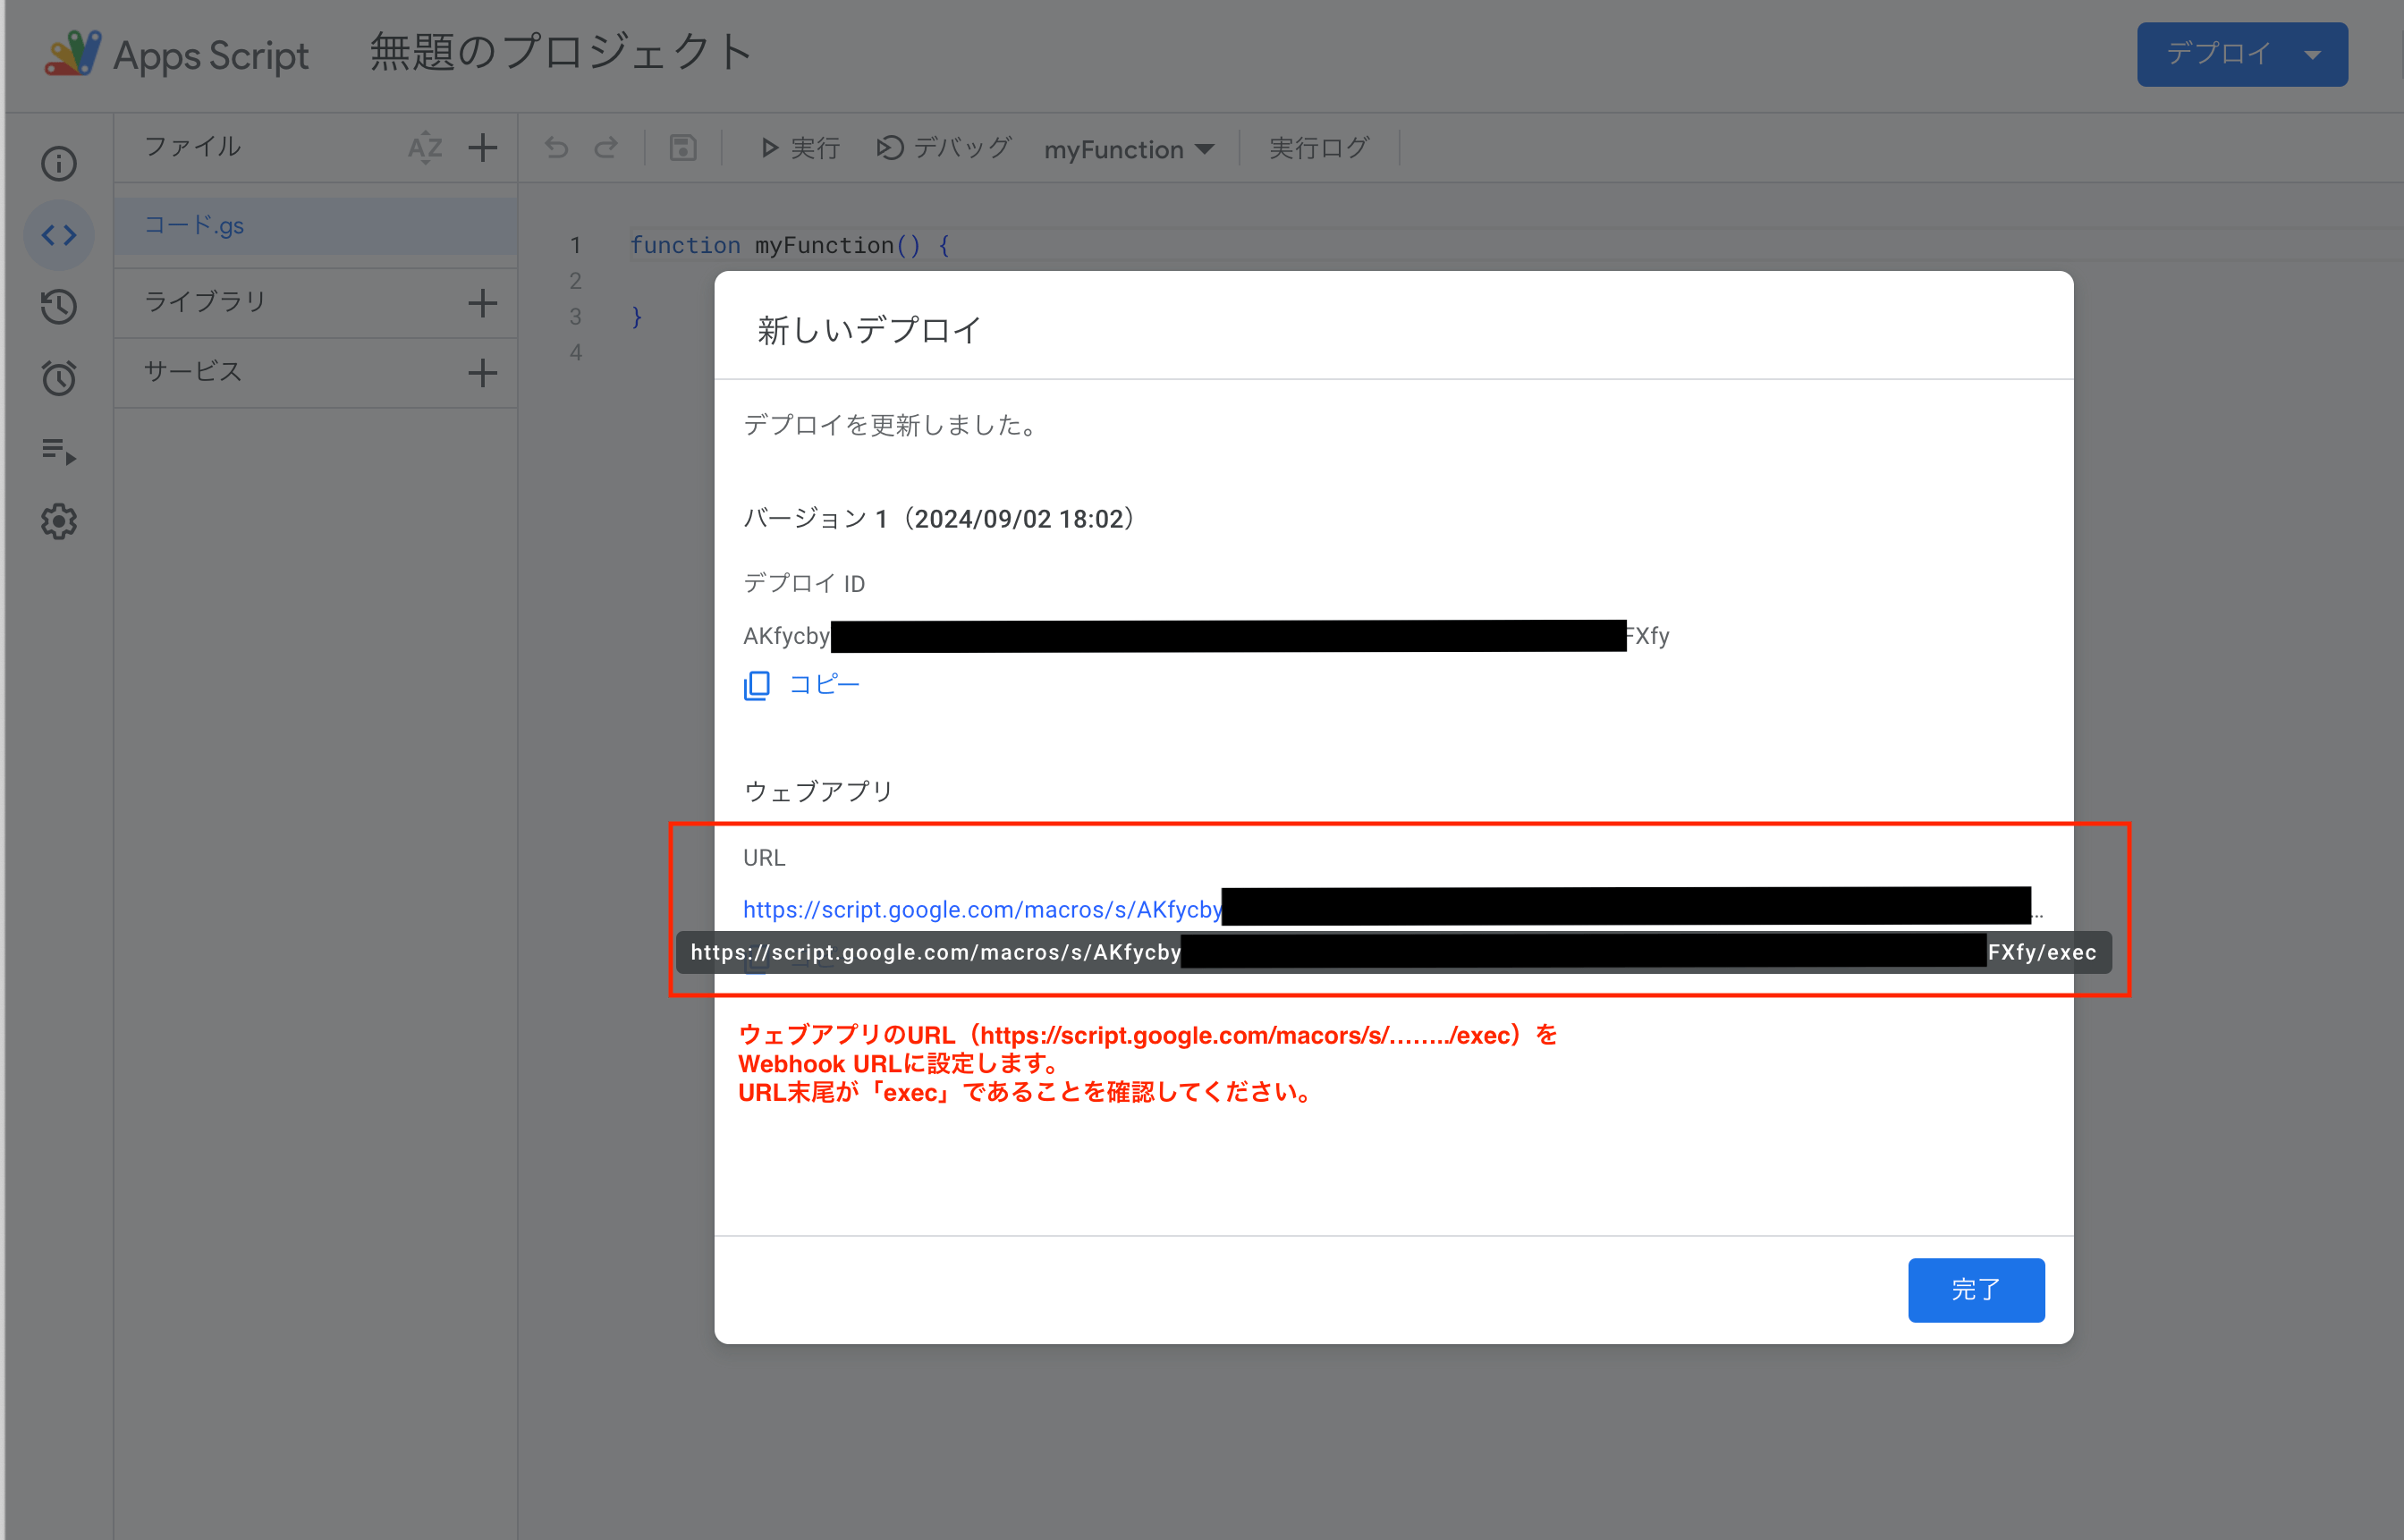Click the バージョン 1 timestamp text

click(x=939, y=519)
